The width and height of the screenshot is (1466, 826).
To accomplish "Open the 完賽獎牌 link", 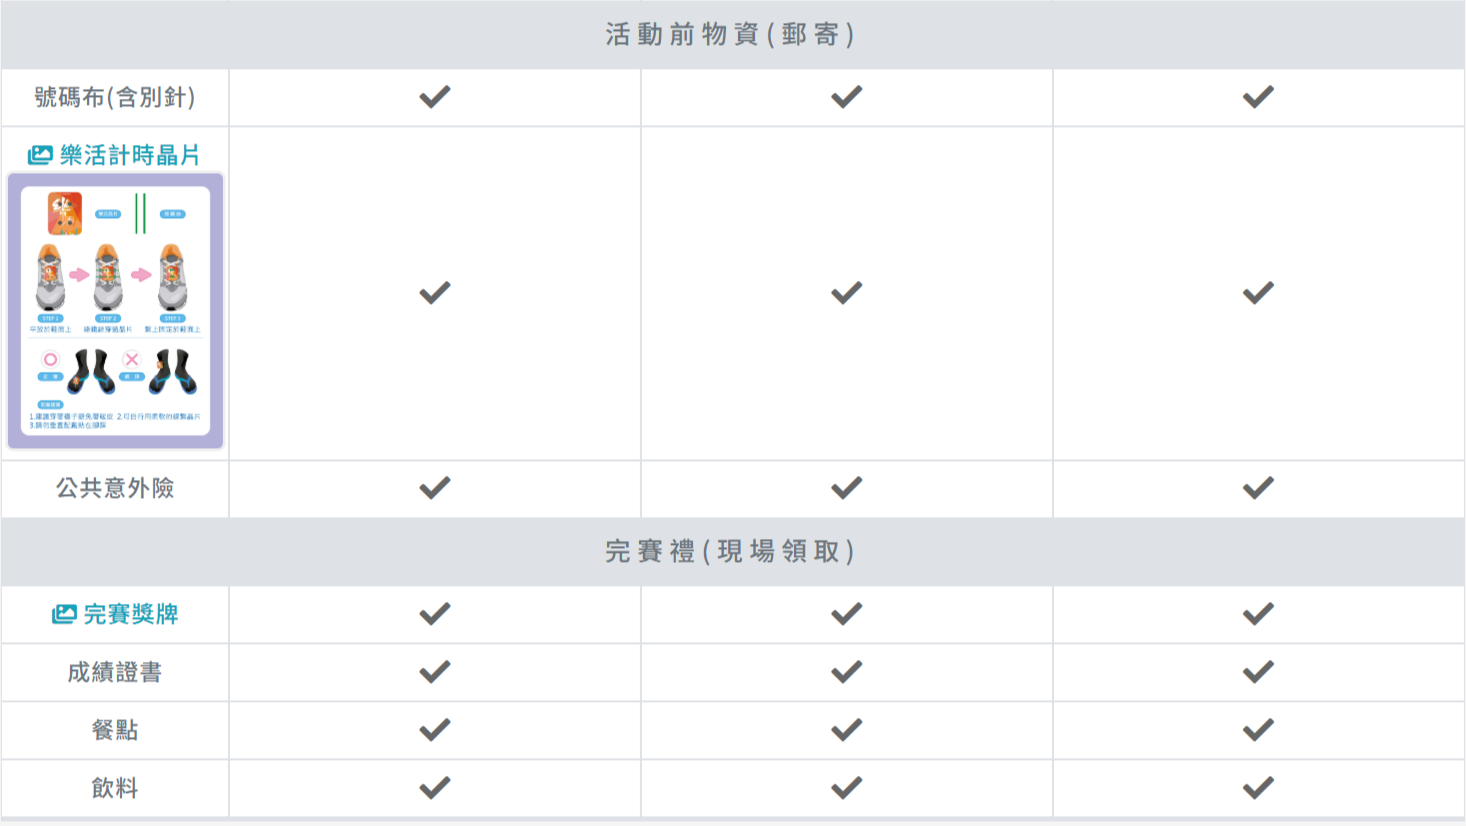I will pos(130,614).
